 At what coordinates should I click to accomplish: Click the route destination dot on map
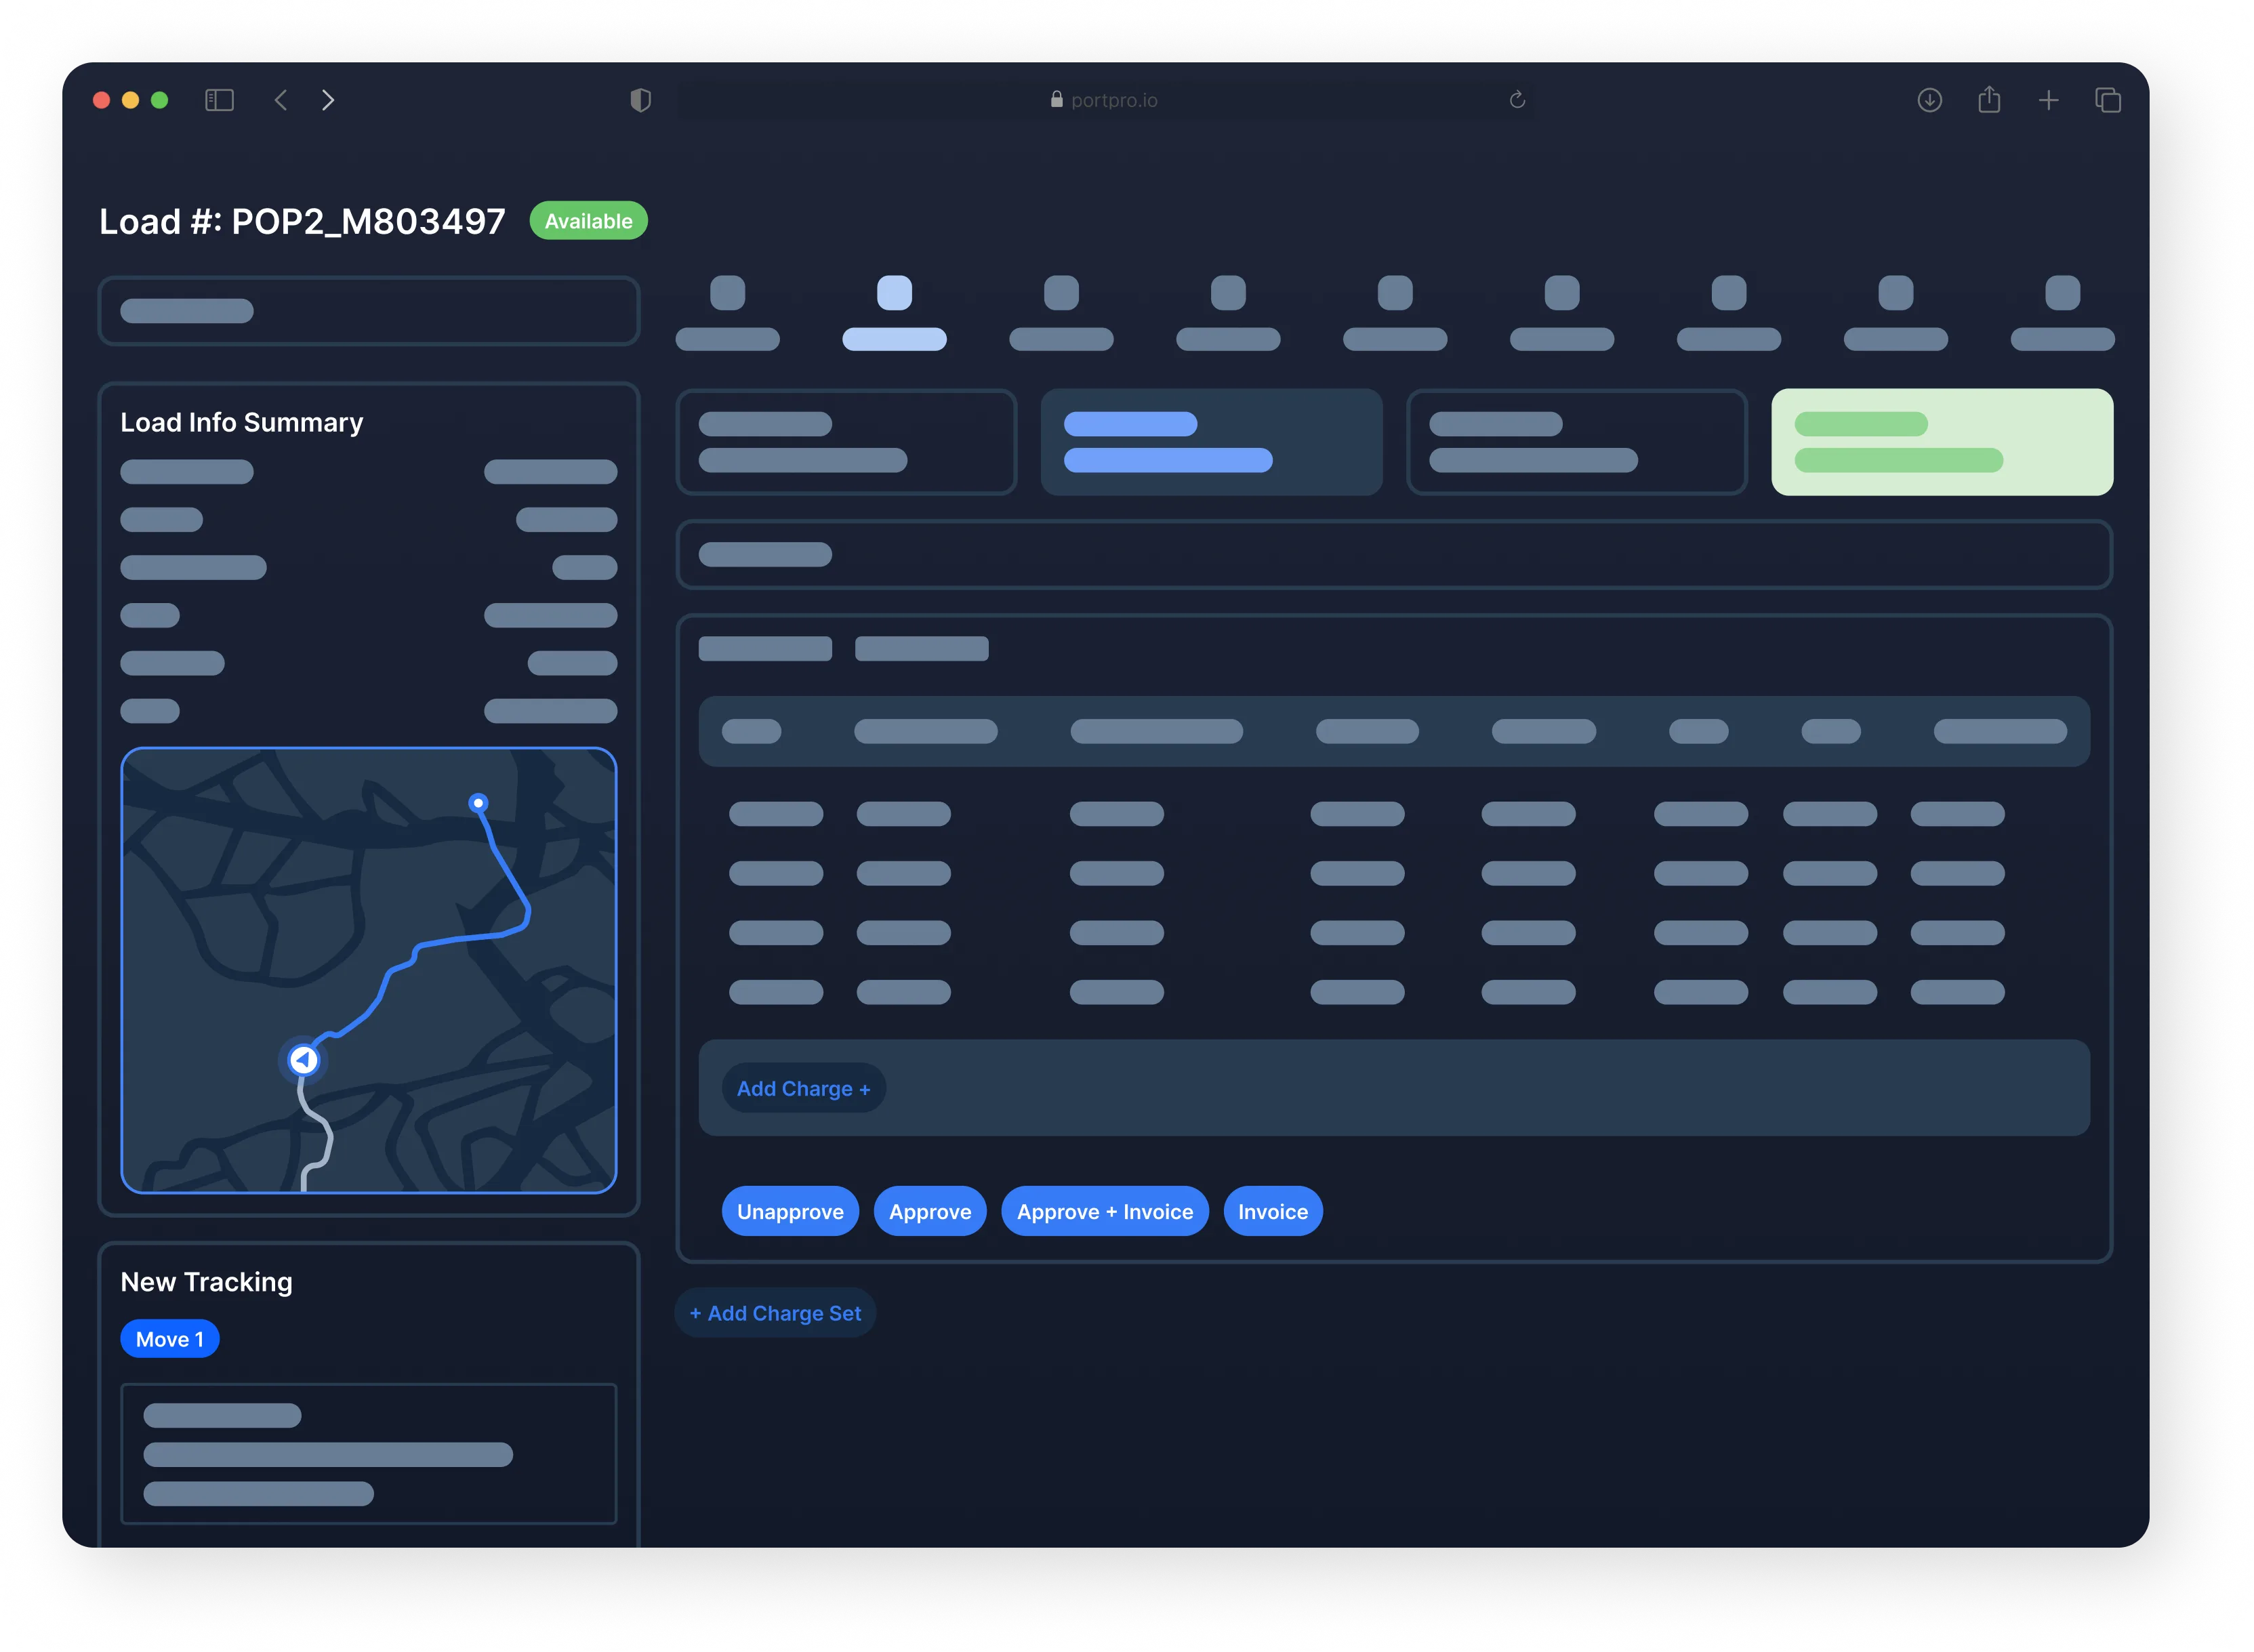(478, 802)
